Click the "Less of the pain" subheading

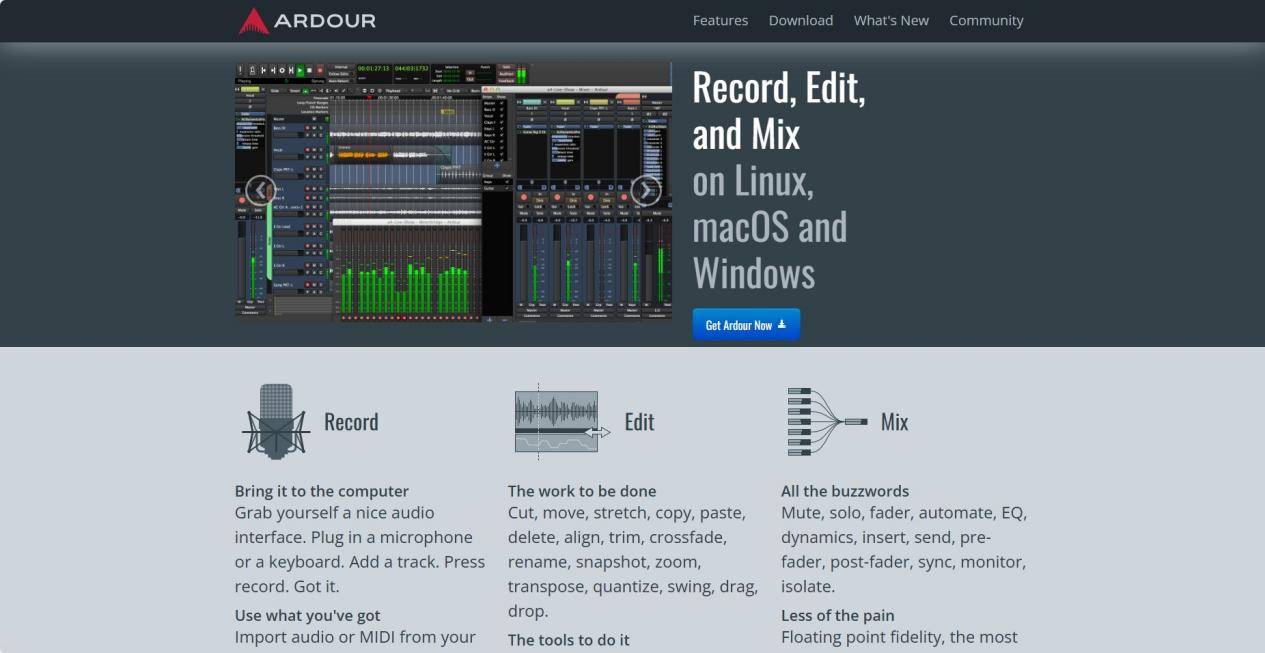tap(838, 615)
